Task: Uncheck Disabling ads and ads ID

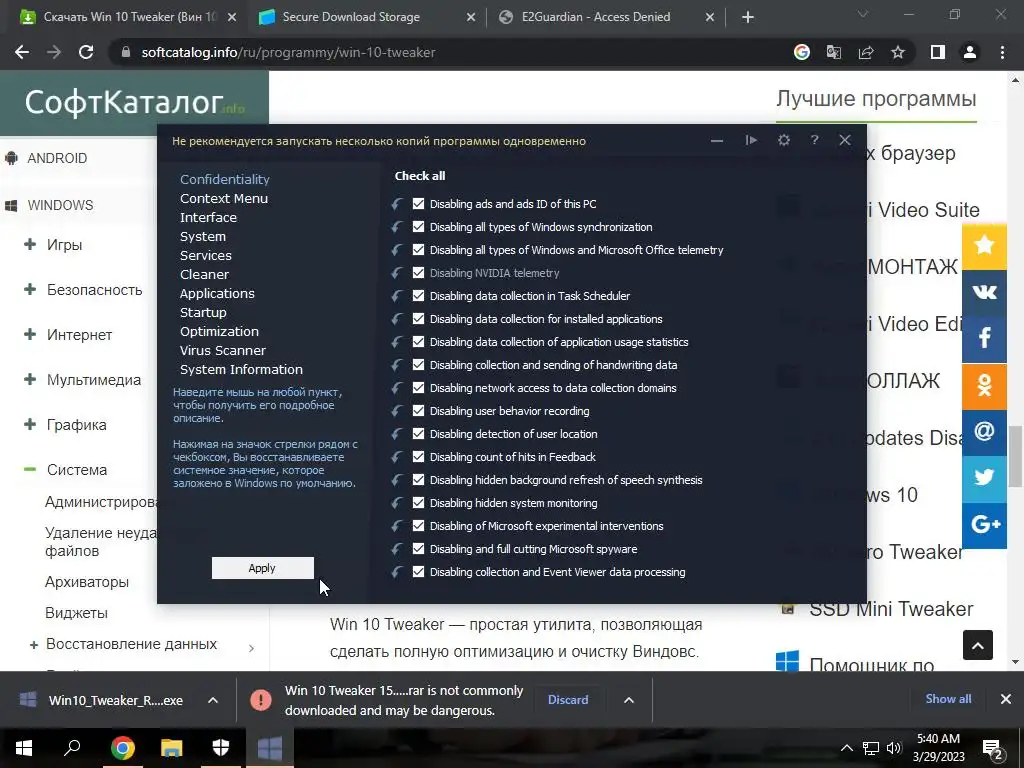Action: 419,204
